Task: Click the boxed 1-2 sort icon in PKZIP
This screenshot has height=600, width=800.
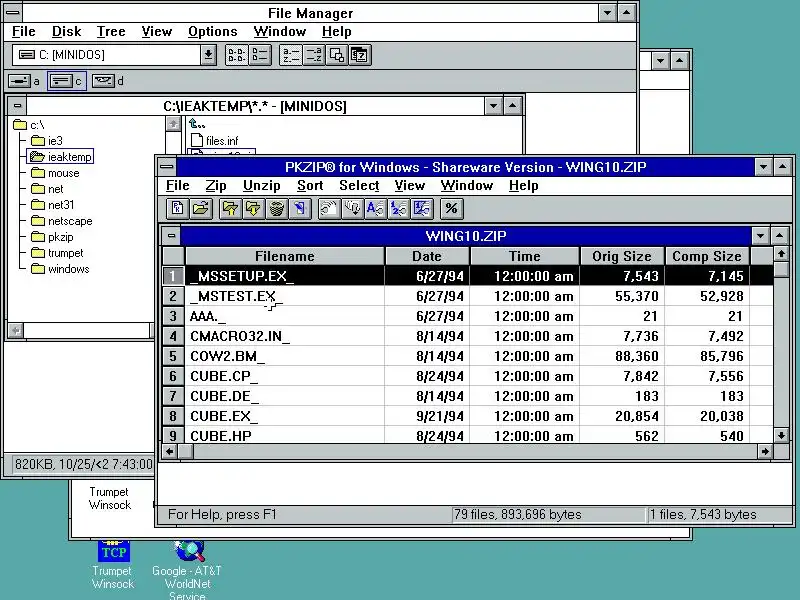Action: click(422, 208)
